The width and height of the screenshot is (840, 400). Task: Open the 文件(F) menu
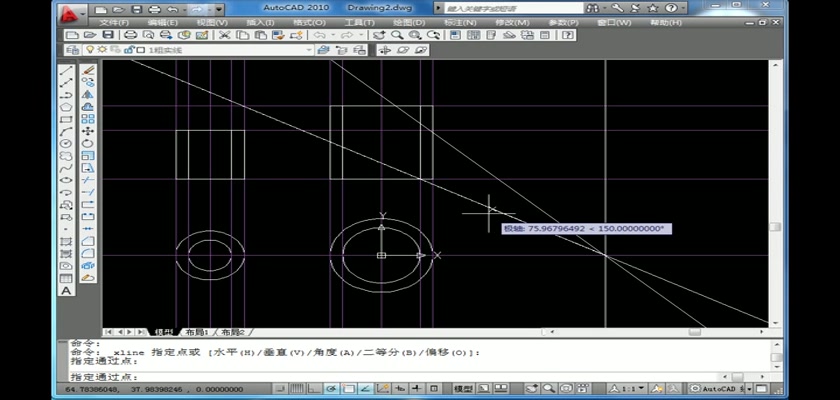coord(115,22)
